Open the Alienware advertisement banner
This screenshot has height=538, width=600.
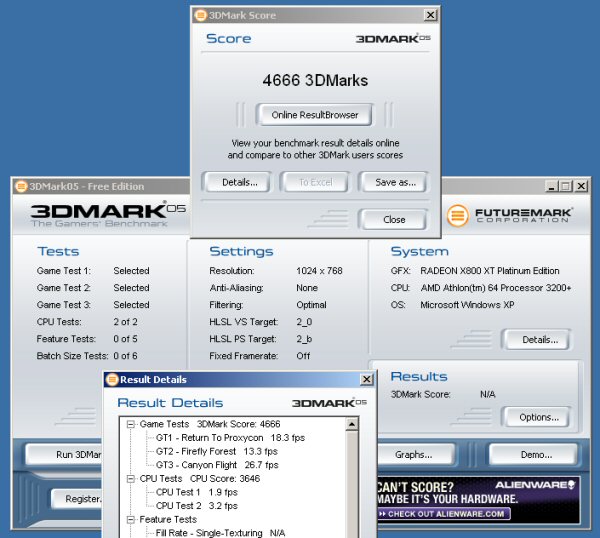478,500
